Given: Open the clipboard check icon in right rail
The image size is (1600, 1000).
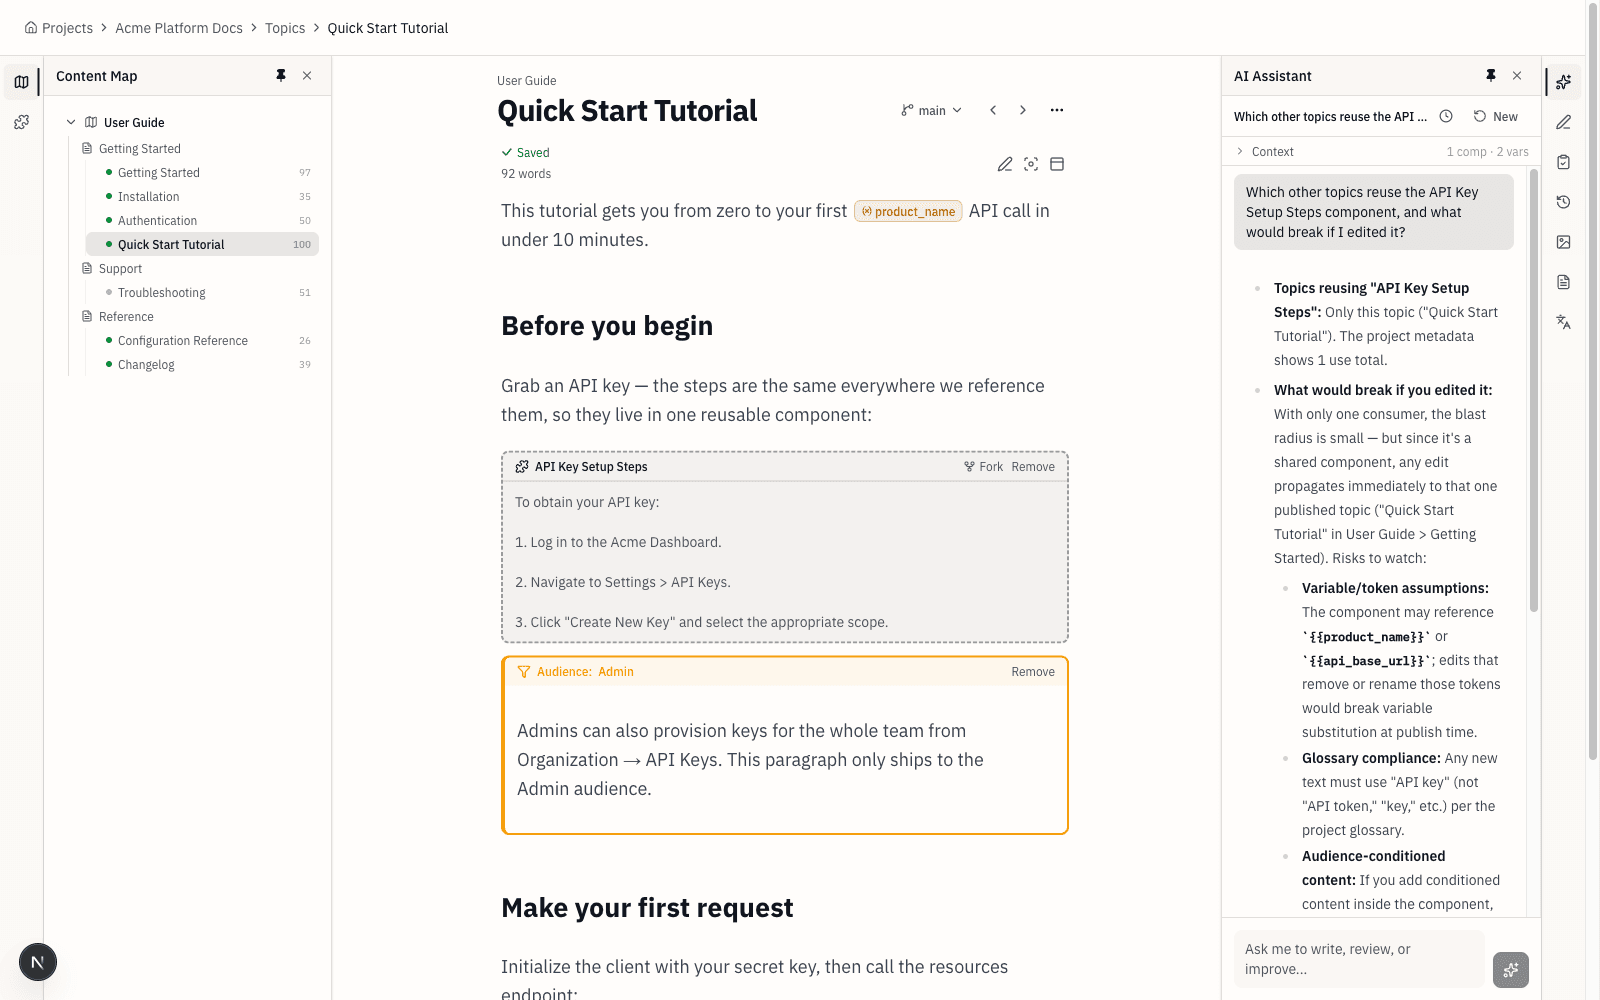Looking at the screenshot, I should (x=1564, y=162).
